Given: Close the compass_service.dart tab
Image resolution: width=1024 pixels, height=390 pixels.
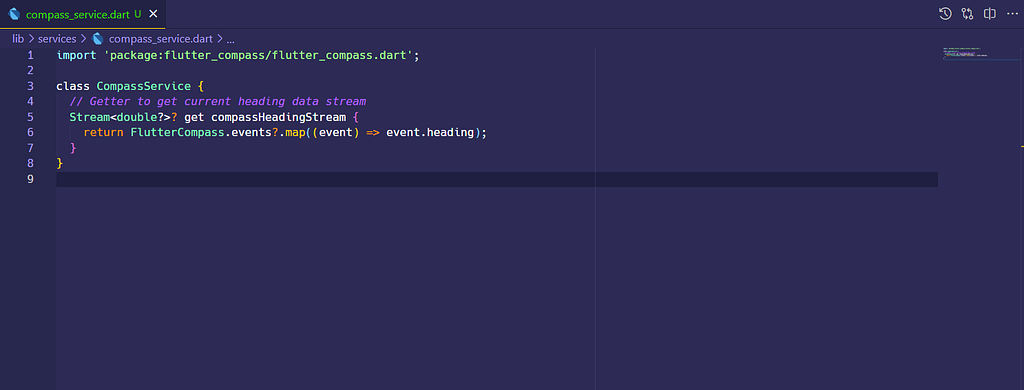Looking at the screenshot, I should (153, 14).
